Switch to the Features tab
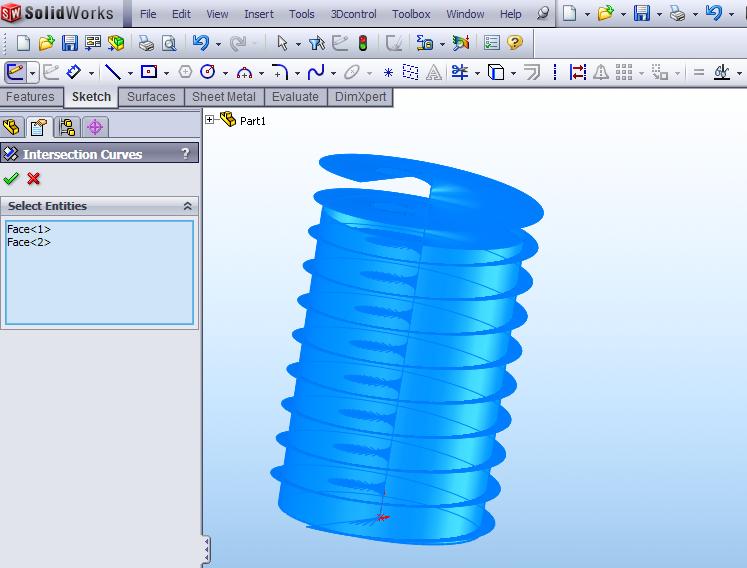This screenshot has height=568, width=747. point(30,97)
